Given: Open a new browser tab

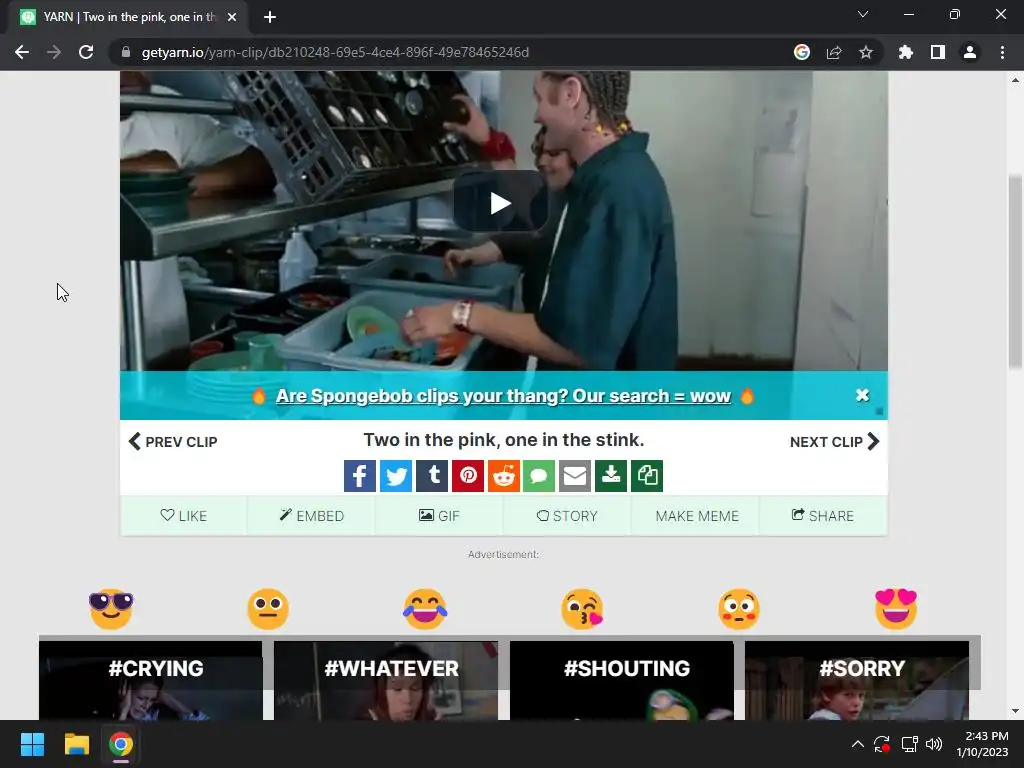Looking at the screenshot, I should [x=270, y=17].
